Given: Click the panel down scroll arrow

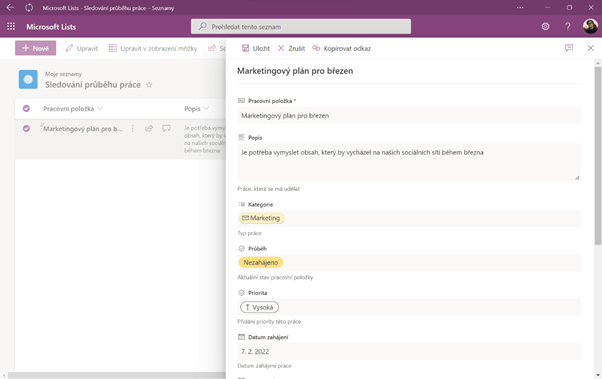Looking at the screenshot, I should point(598,375).
